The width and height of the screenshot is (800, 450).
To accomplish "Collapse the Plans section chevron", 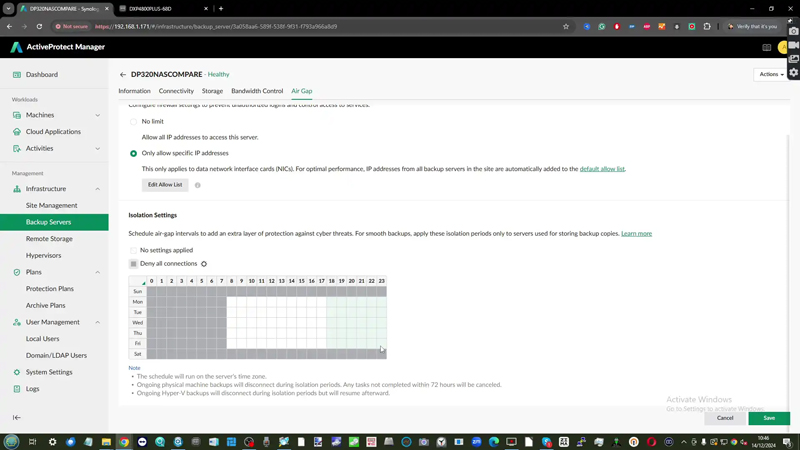I will [97, 272].
